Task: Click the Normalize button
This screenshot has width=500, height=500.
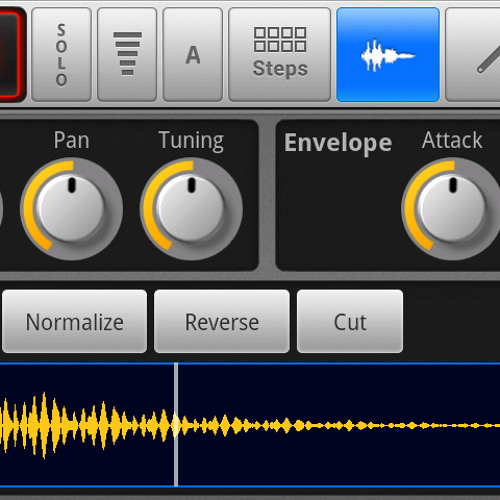Action: pos(74,321)
